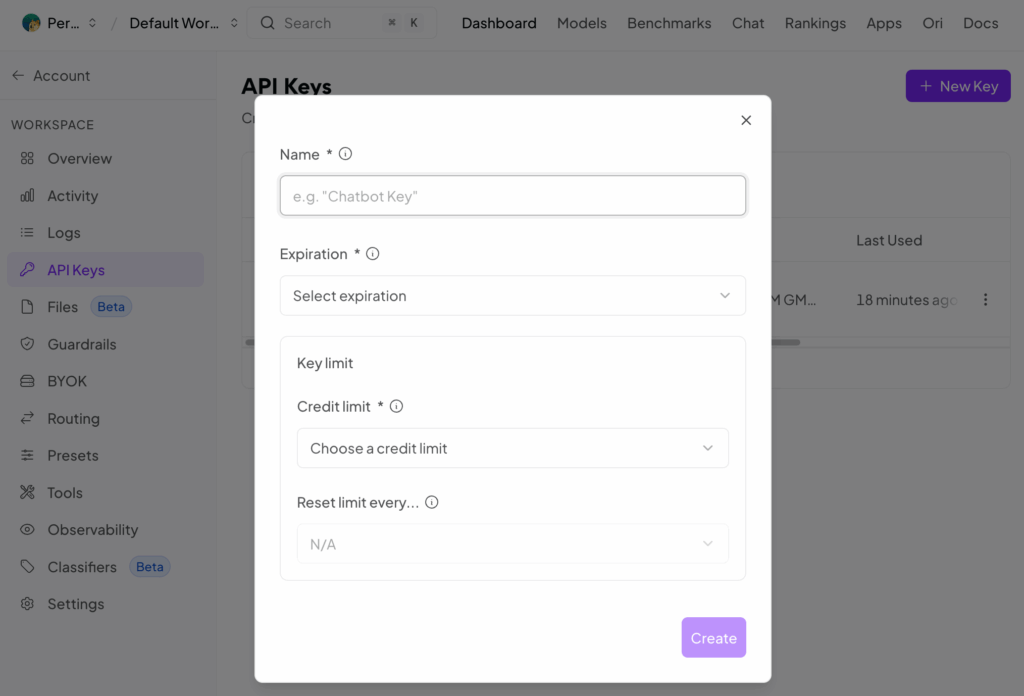The height and width of the screenshot is (696, 1024).
Task: Click the Overview grid icon
Action: (27, 158)
